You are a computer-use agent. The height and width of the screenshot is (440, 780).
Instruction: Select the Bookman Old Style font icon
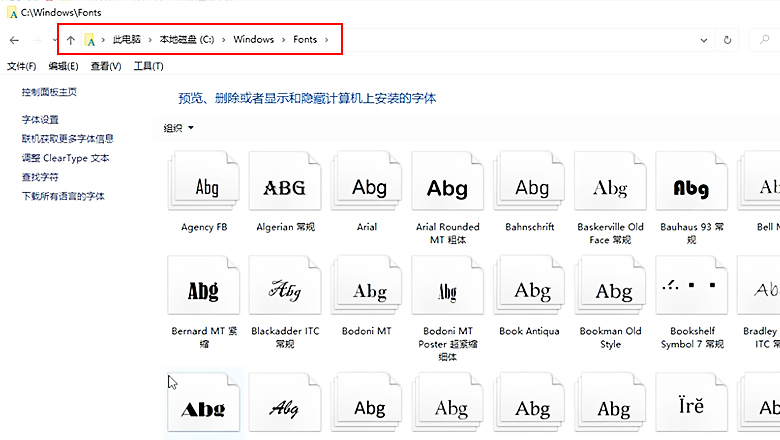tap(610, 285)
